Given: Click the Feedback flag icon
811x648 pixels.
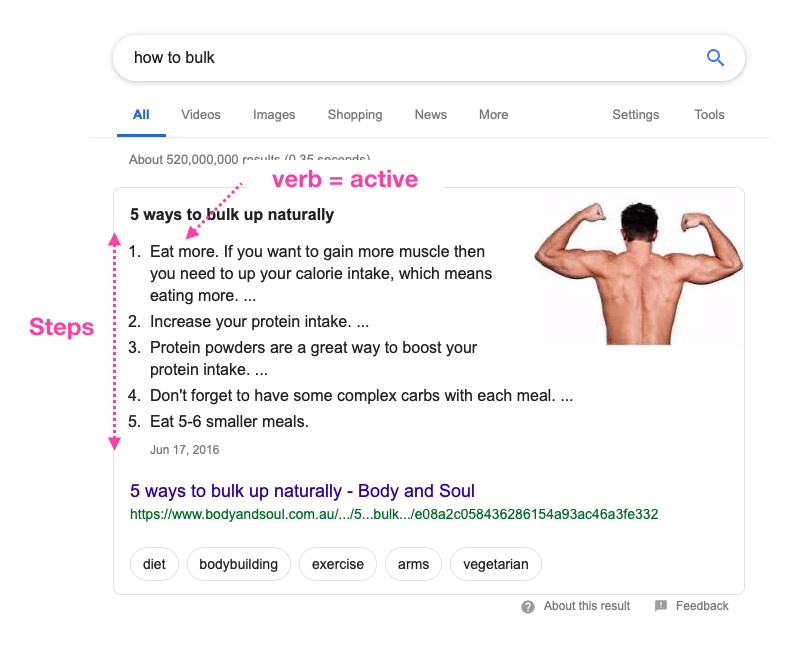Looking at the screenshot, I should tap(661, 606).
